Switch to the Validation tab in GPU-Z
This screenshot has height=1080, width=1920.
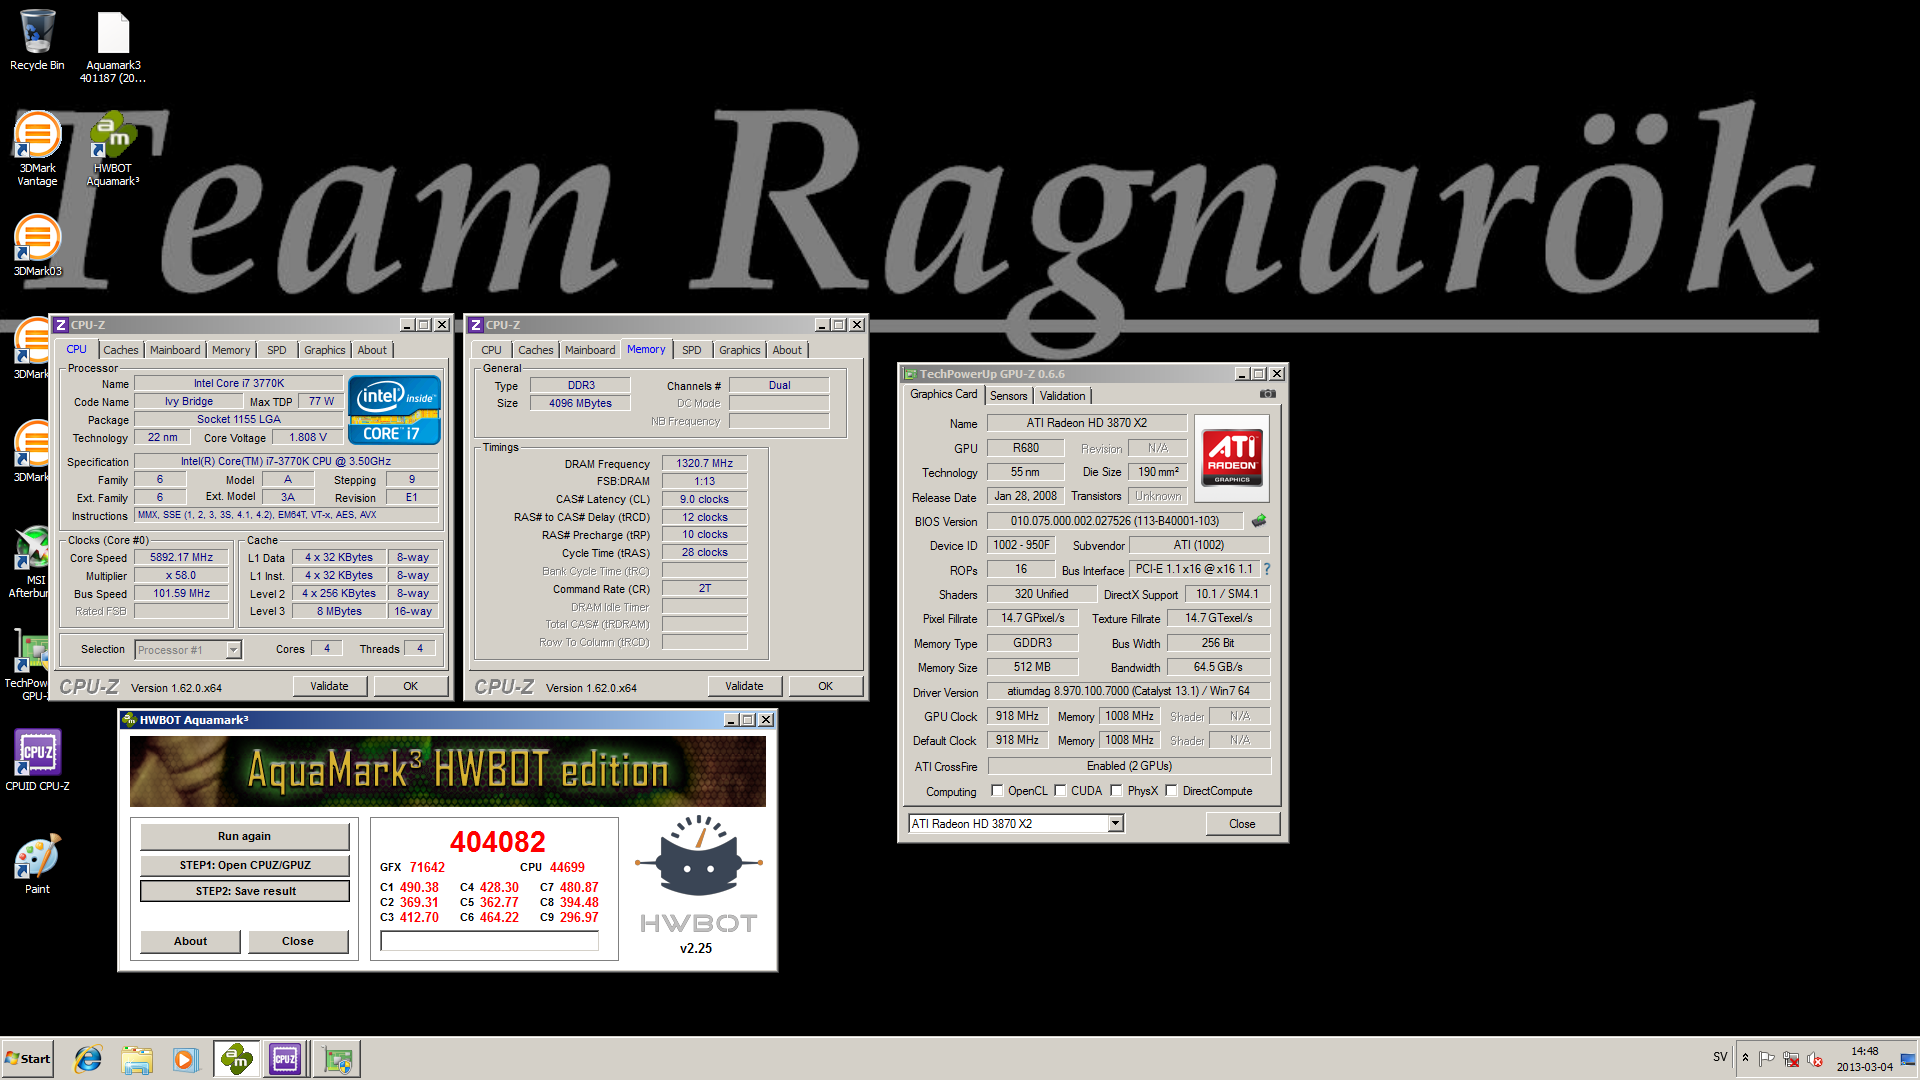point(1062,396)
